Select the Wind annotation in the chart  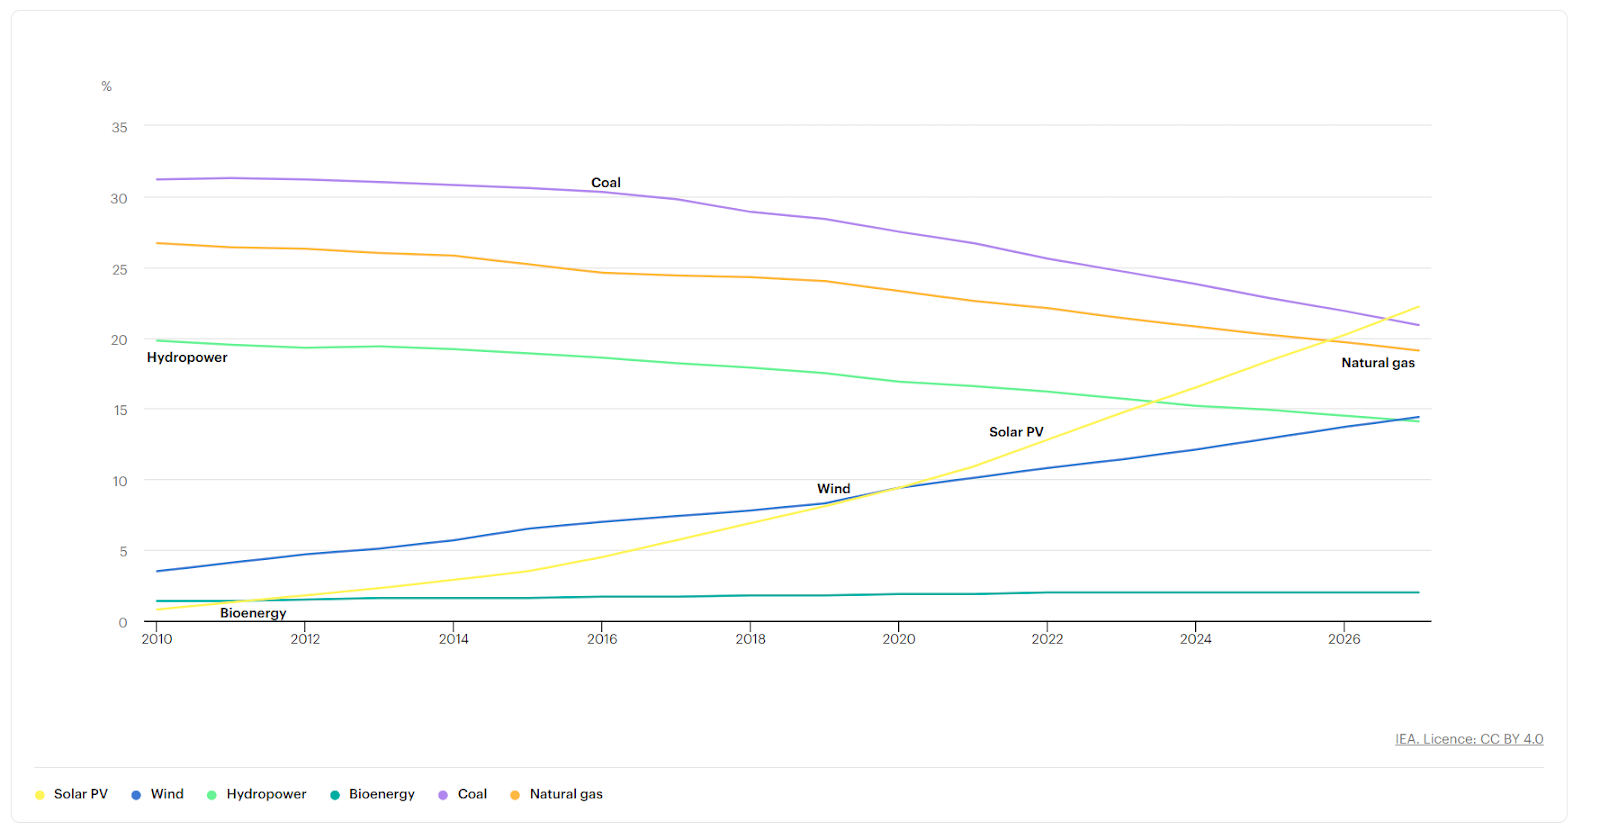833,489
